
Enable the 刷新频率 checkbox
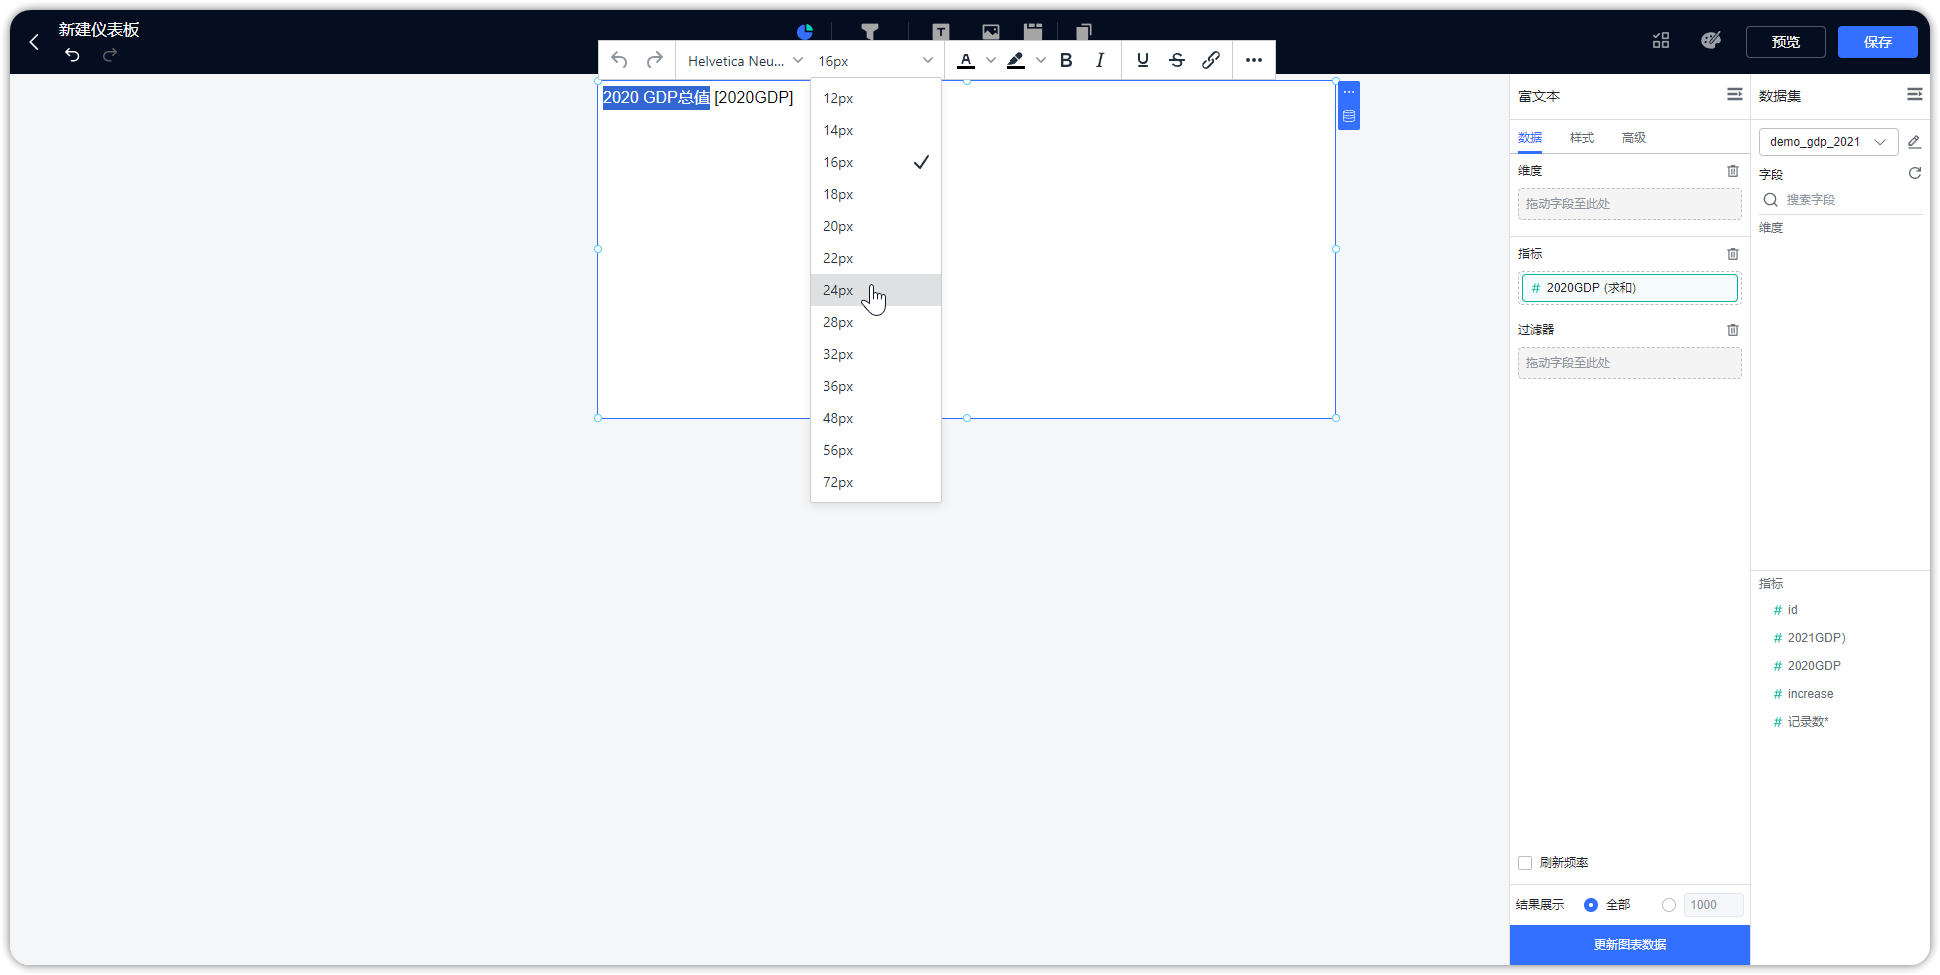tap(1525, 863)
